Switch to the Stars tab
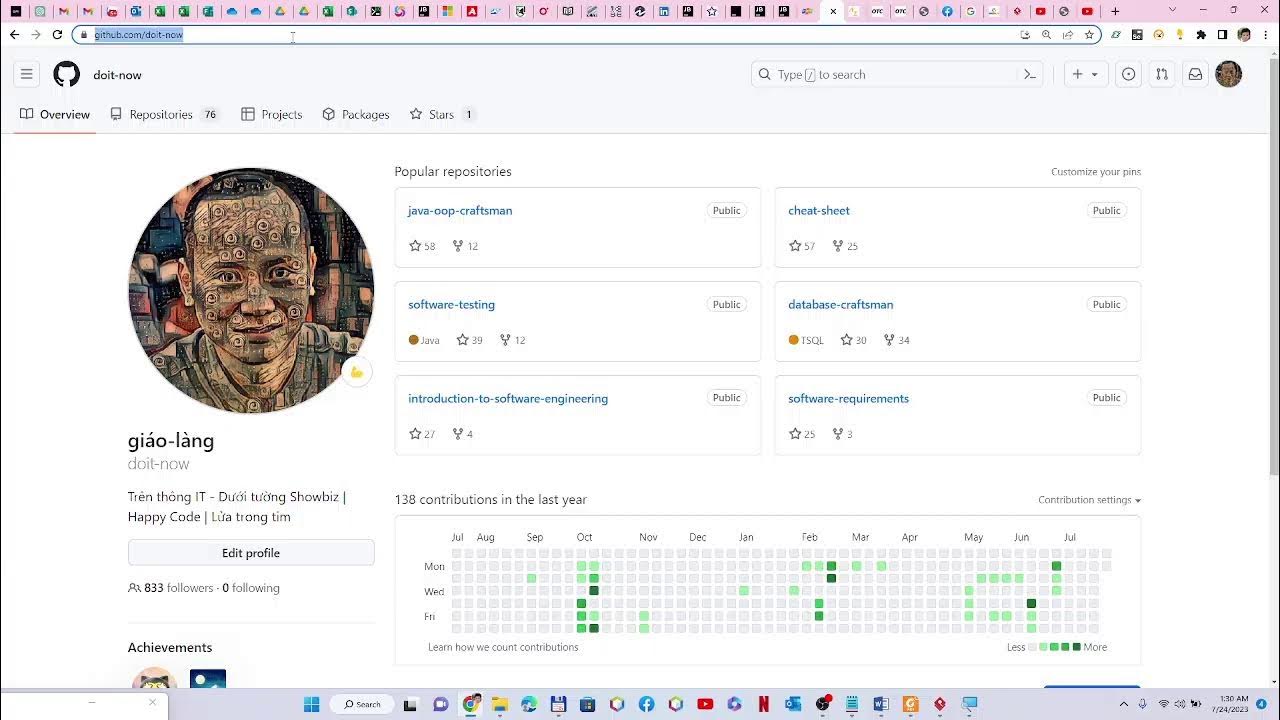This screenshot has height=720, width=1280. pos(442,114)
